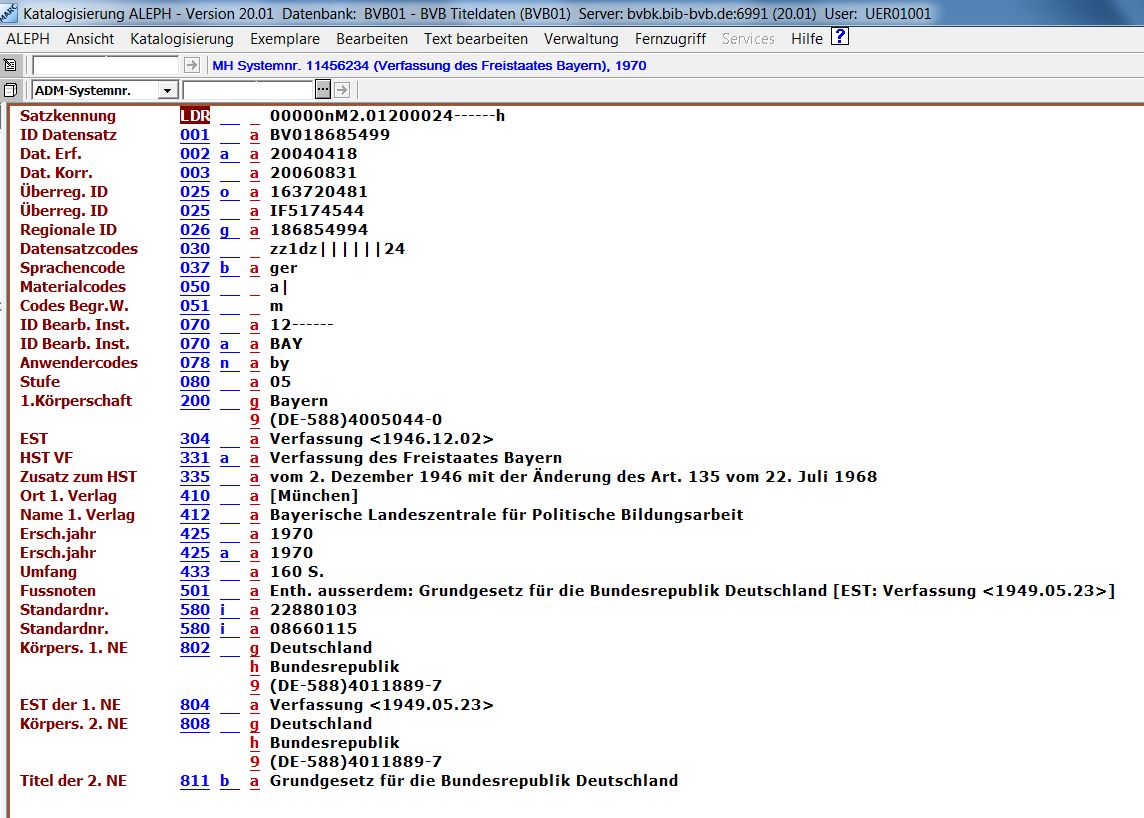Image resolution: width=1144 pixels, height=818 pixels.
Task: Click the items icon left of ADM-Systemnr.
Action: click(x=10, y=90)
